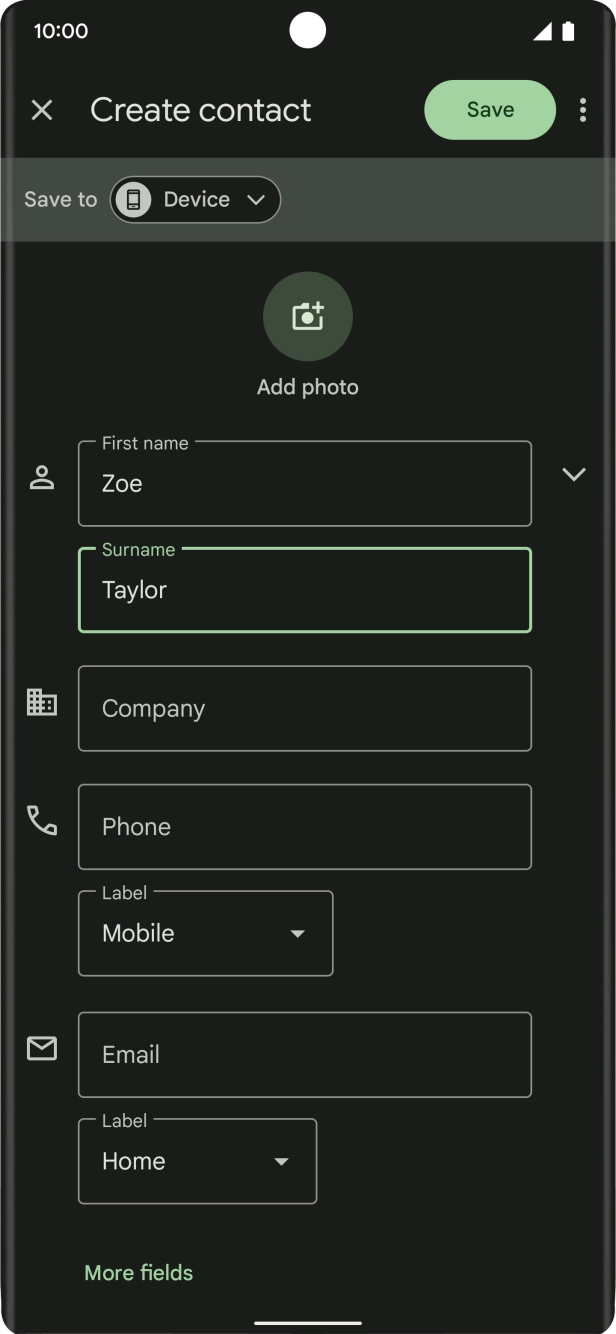Tap the Add photo label
Screen dimensions: 616x1334
click(308, 387)
